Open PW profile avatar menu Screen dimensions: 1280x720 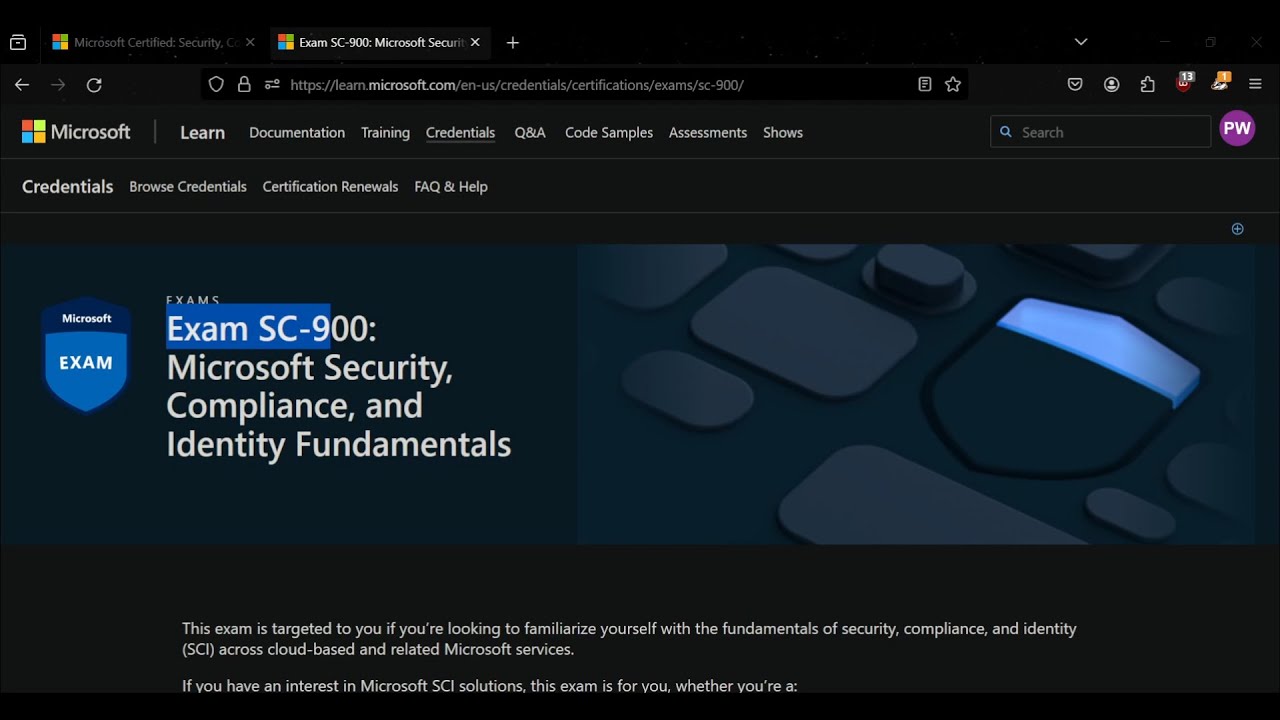click(1237, 129)
